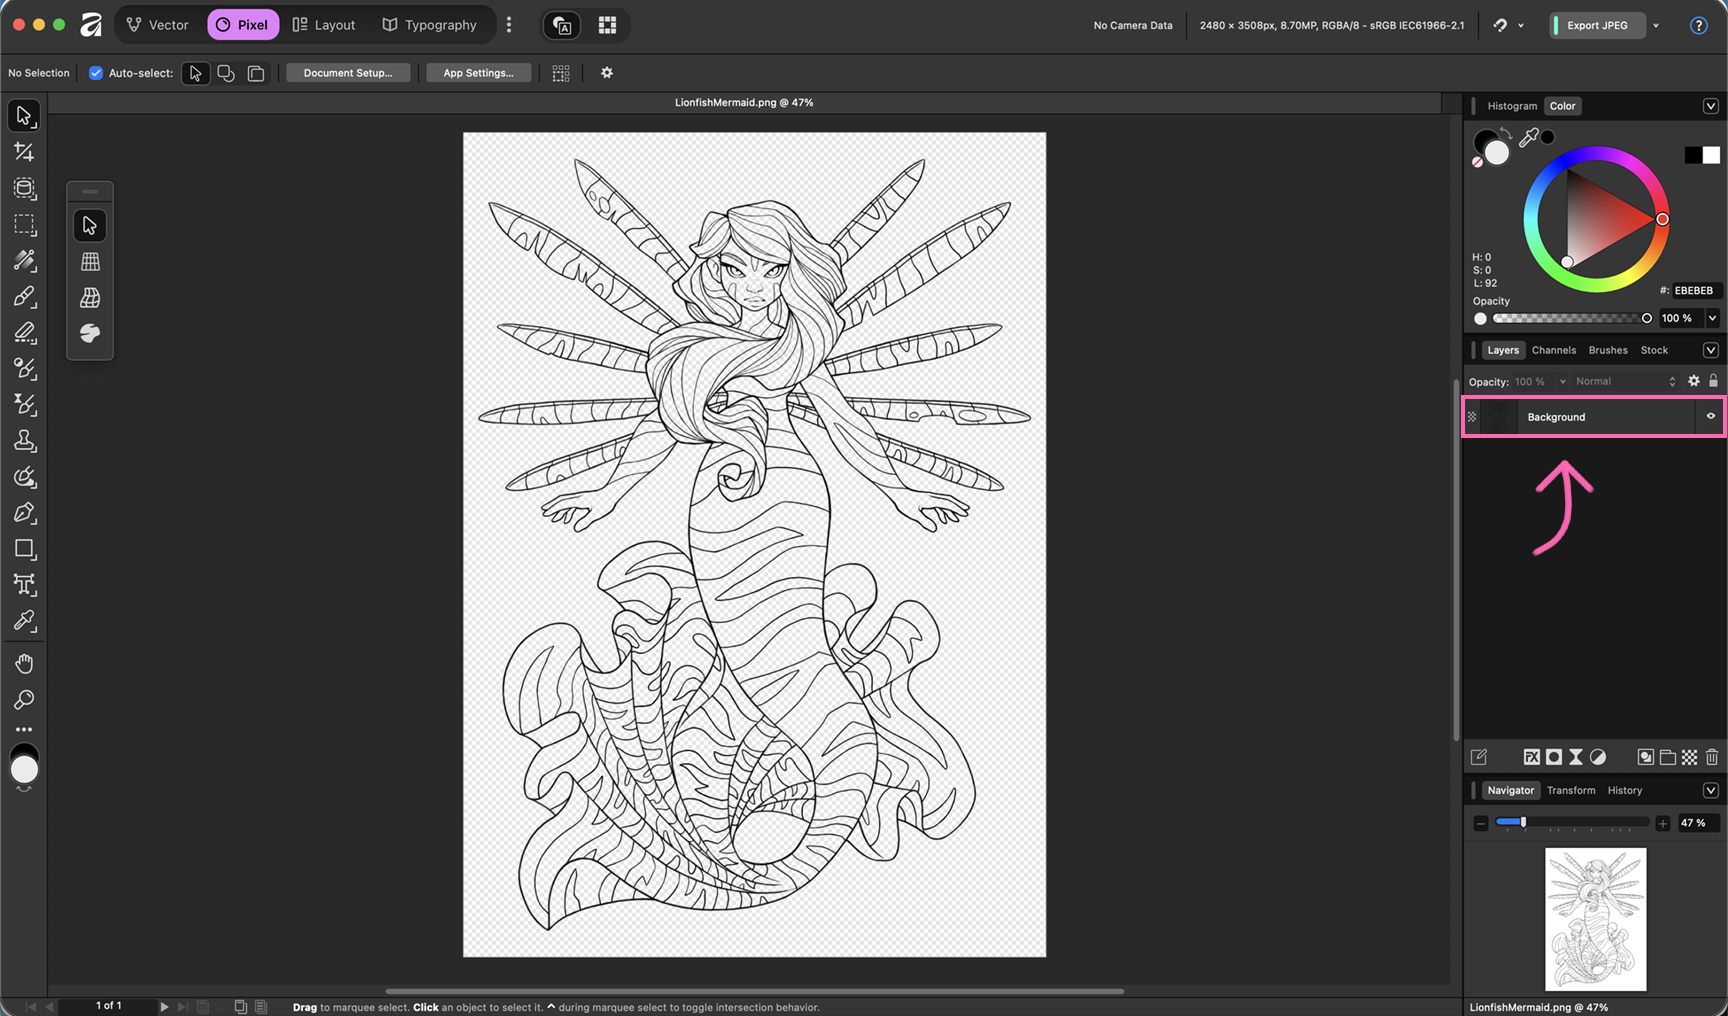Select the Flood Fill tool
1728x1016 pixels.
pos(24,260)
